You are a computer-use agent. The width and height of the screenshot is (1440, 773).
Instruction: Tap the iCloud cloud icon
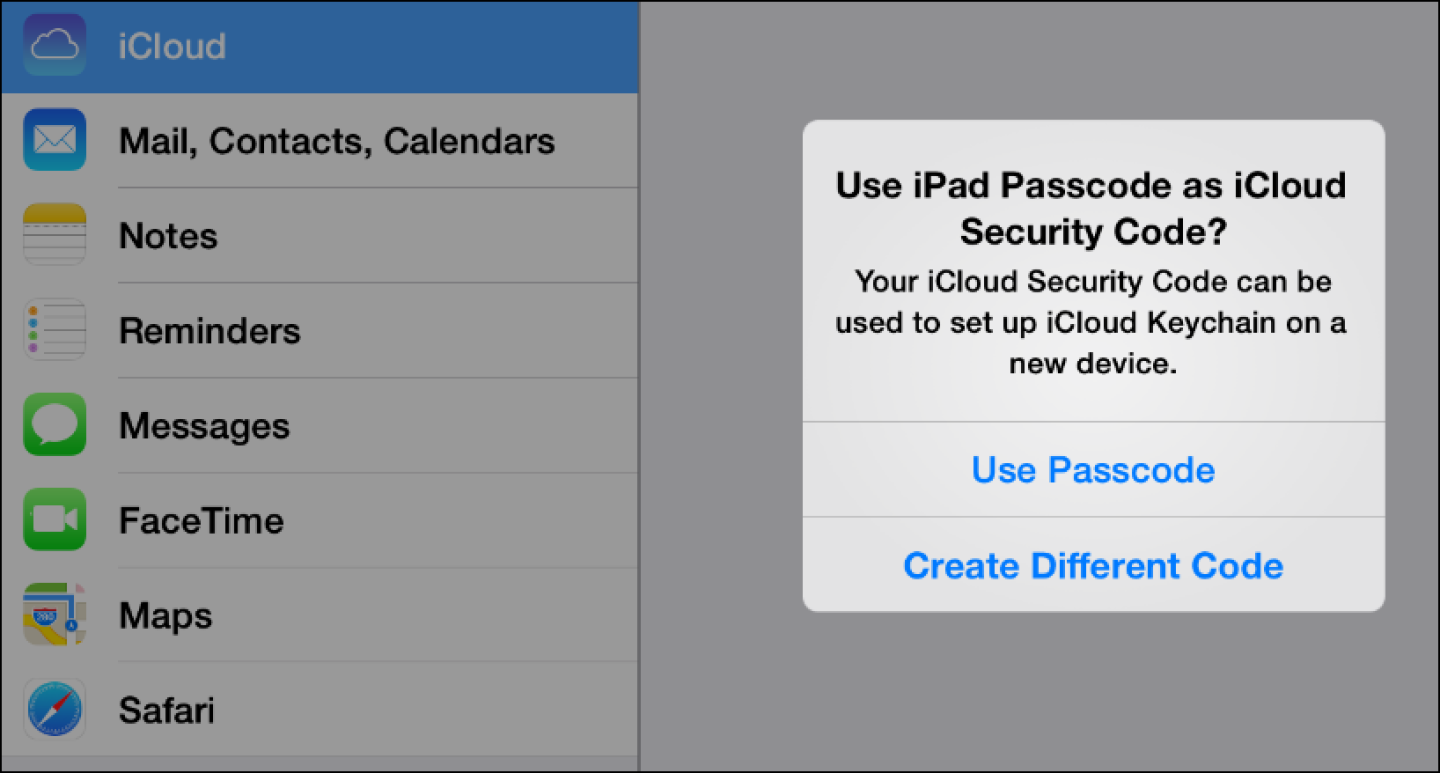click(54, 45)
